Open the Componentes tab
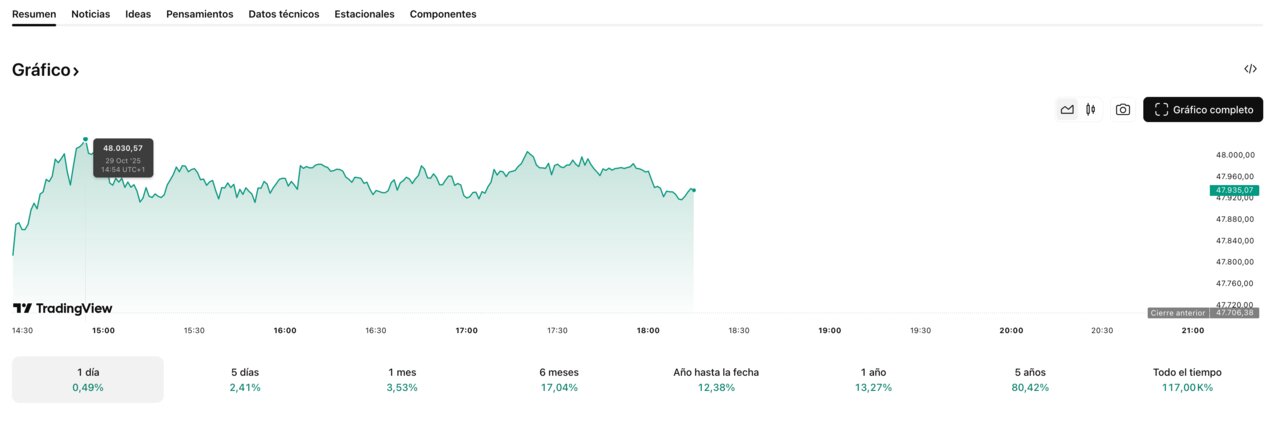Screen dimensions: 1280x434 click(443, 14)
